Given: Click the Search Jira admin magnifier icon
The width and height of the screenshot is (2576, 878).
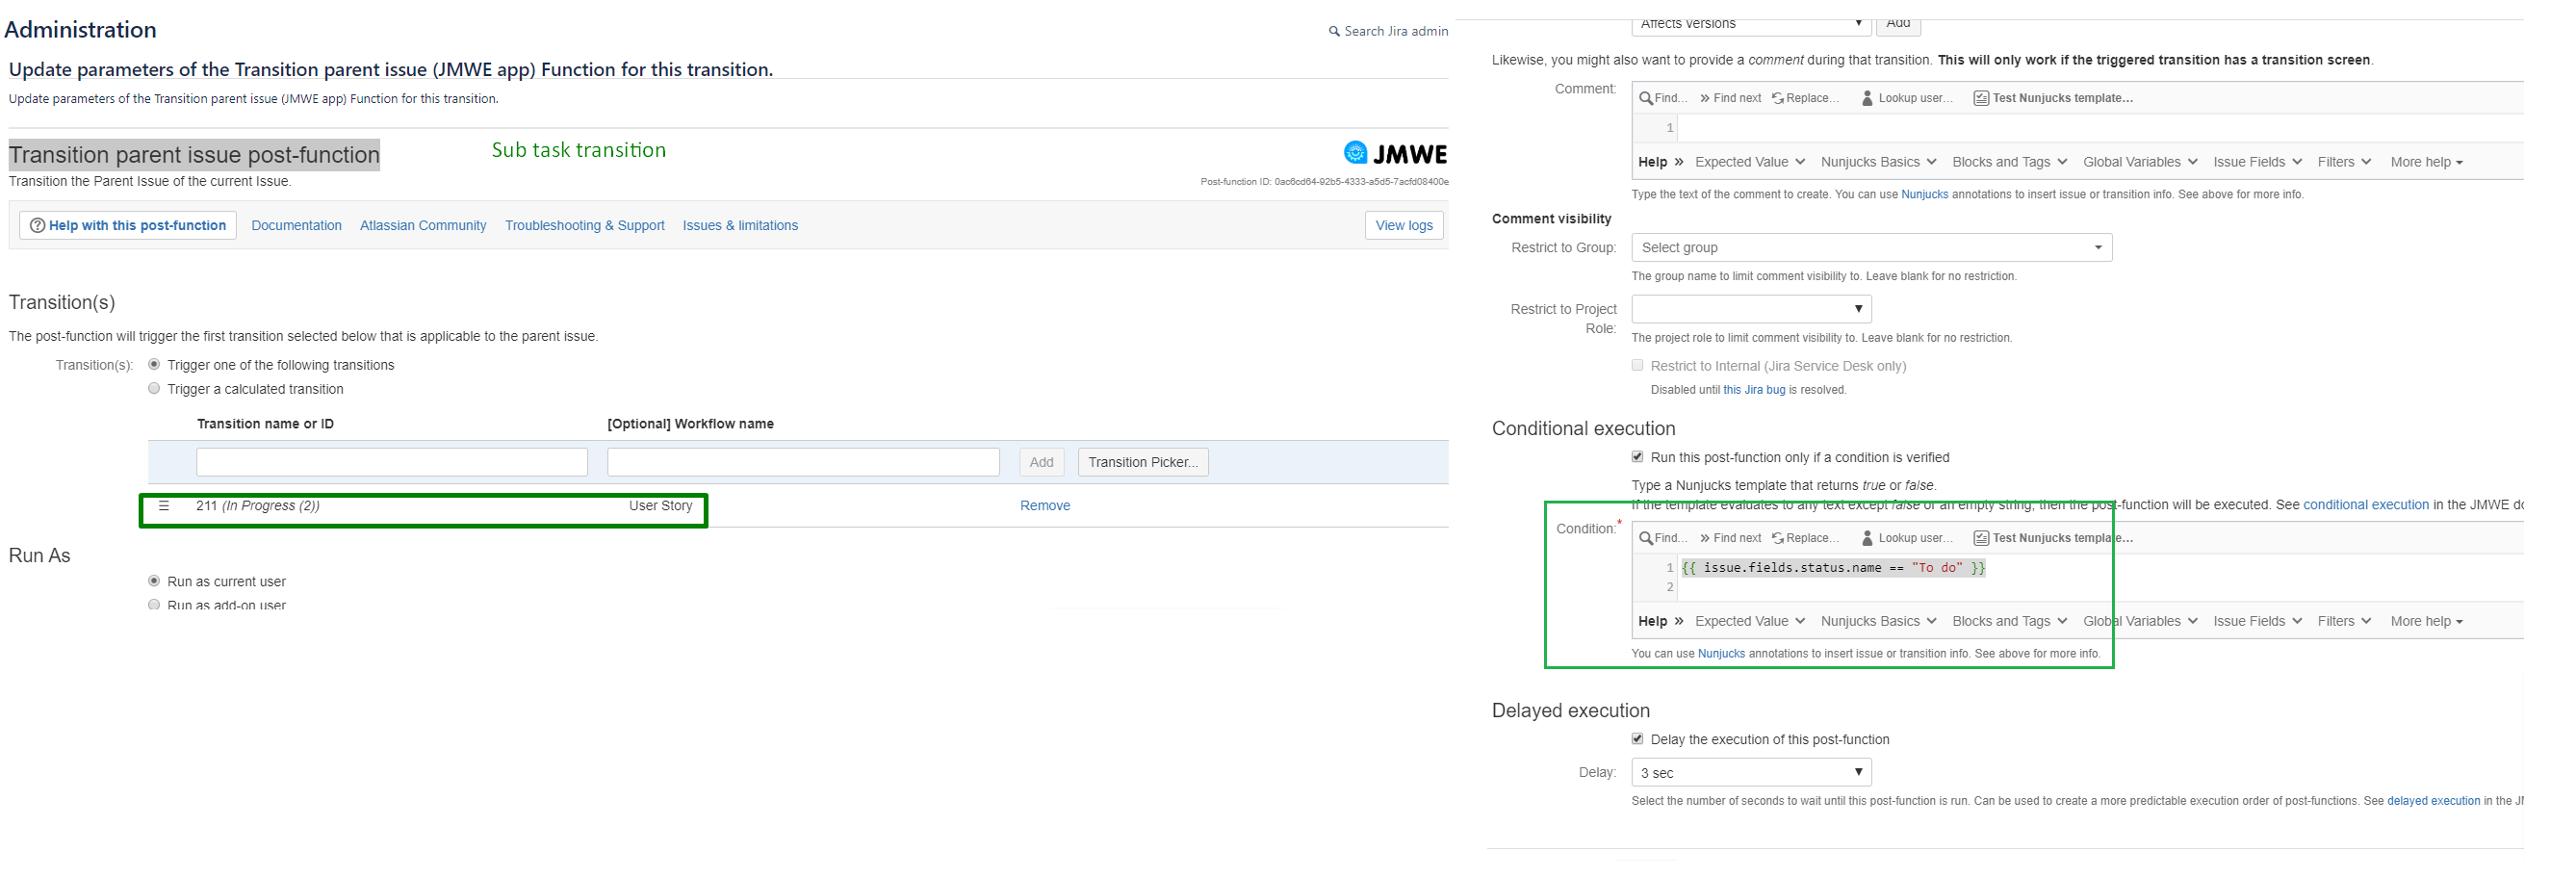Looking at the screenshot, I should tap(1333, 32).
